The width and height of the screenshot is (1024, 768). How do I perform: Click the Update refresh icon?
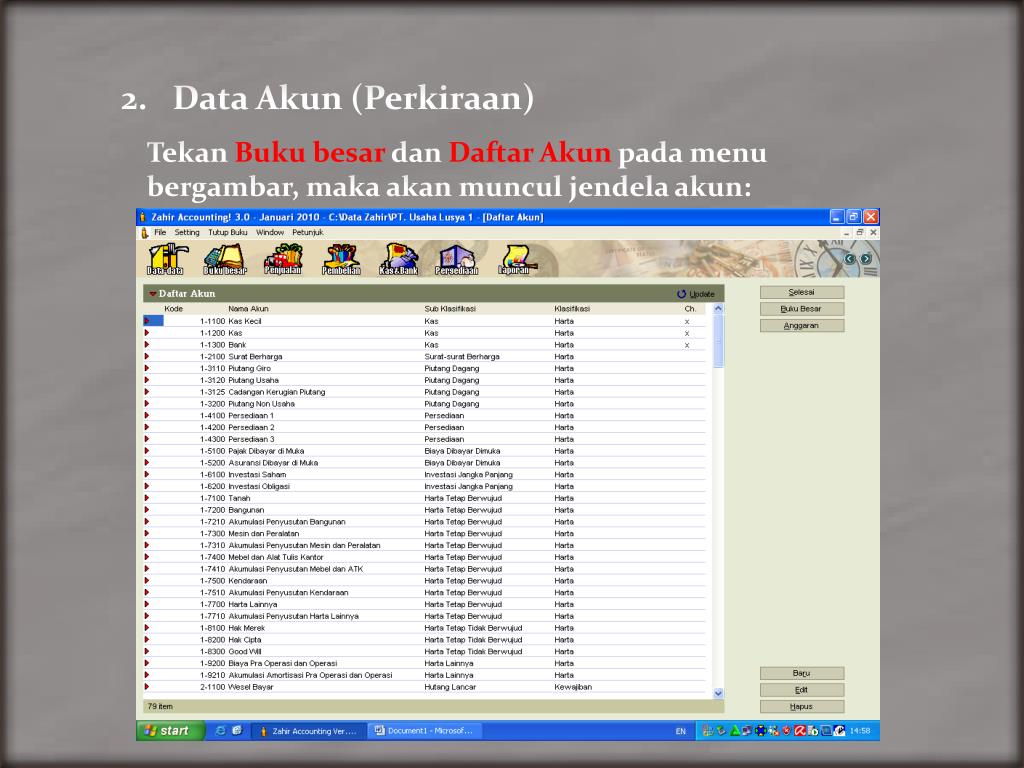point(681,294)
